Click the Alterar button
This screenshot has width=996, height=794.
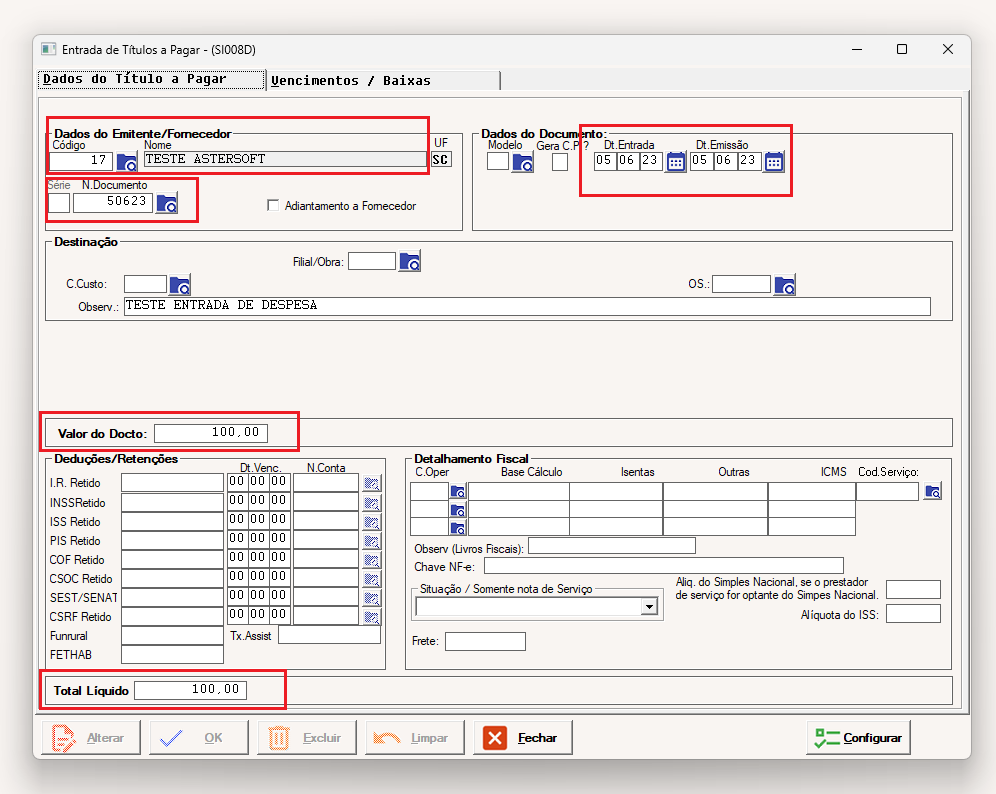coord(91,737)
